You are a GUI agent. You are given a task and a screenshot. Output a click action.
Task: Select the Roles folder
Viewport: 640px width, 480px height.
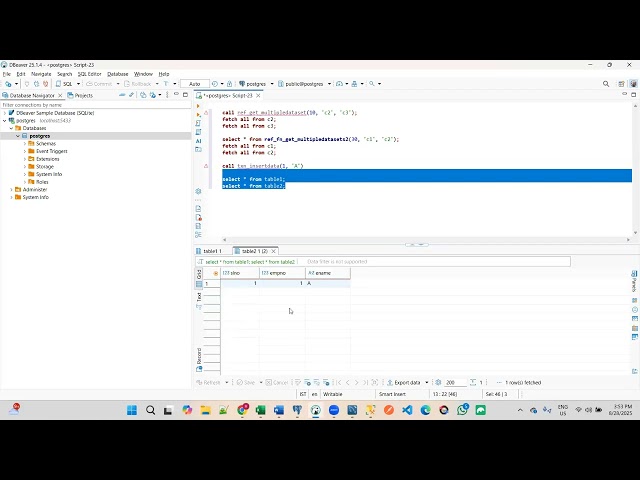[42, 182]
